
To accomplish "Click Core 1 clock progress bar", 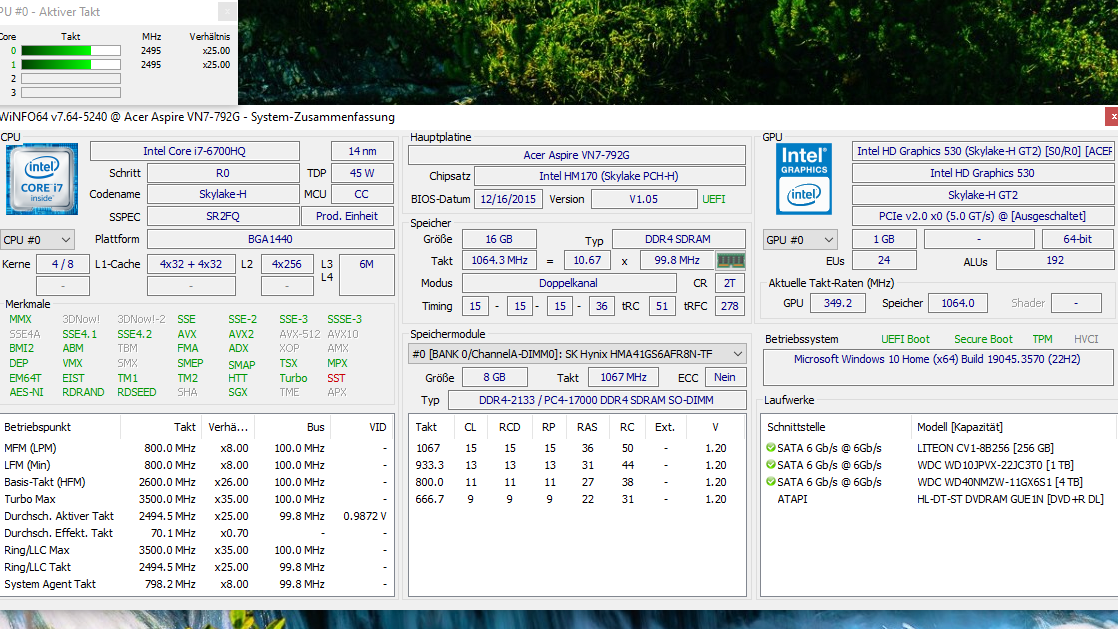I will click(x=71, y=64).
